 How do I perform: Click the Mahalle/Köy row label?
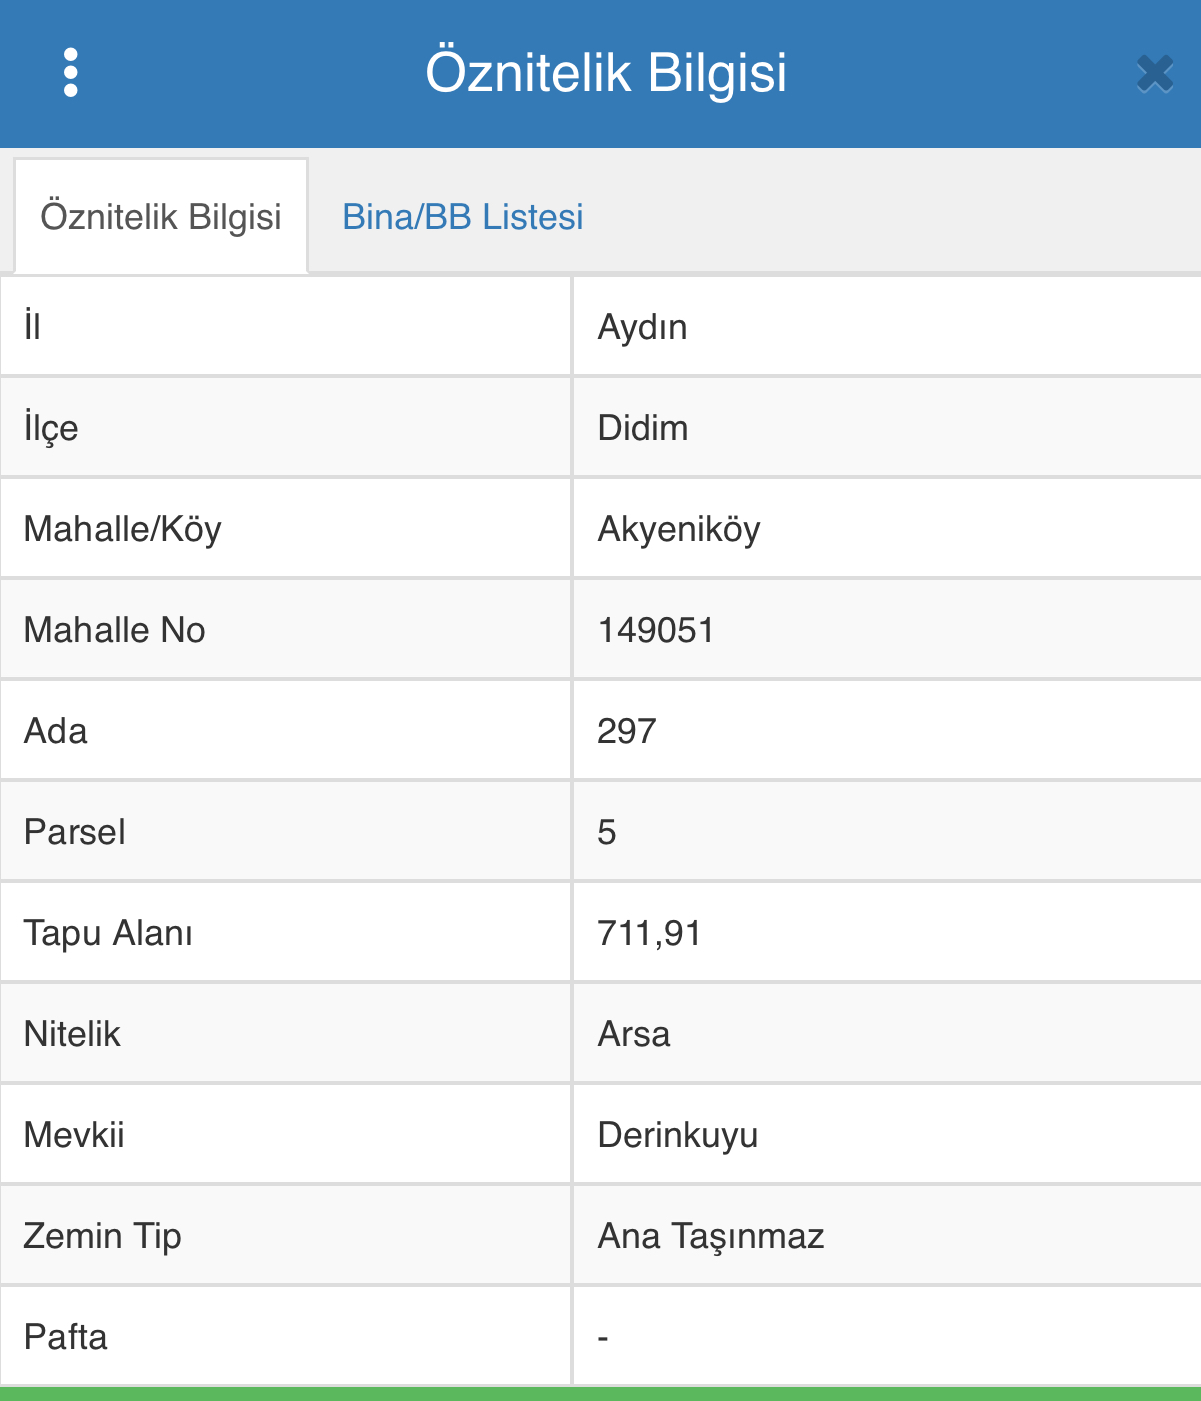pyautogui.click(x=122, y=529)
